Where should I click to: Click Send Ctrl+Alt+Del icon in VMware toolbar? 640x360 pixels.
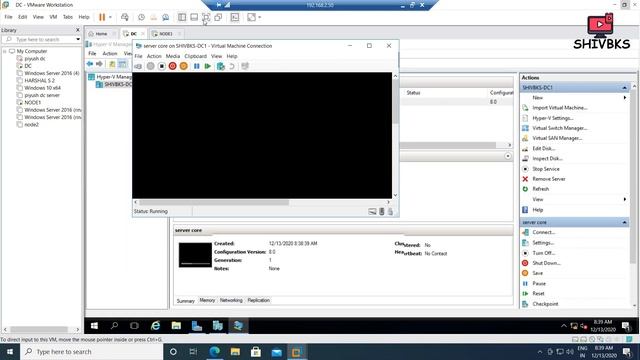(125, 17)
